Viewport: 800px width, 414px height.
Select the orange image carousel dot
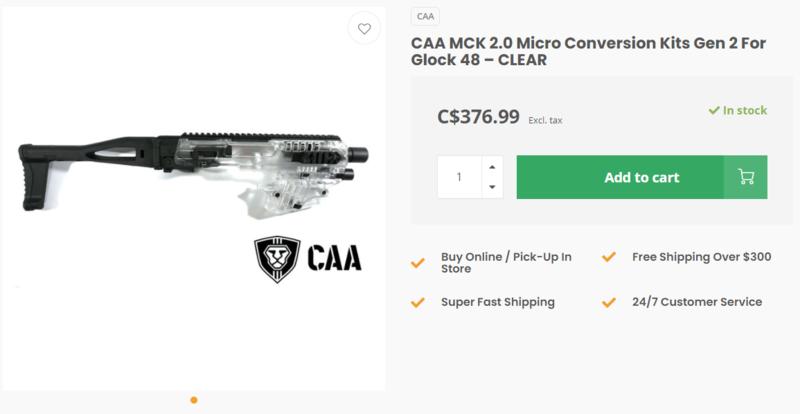click(193, 401)
